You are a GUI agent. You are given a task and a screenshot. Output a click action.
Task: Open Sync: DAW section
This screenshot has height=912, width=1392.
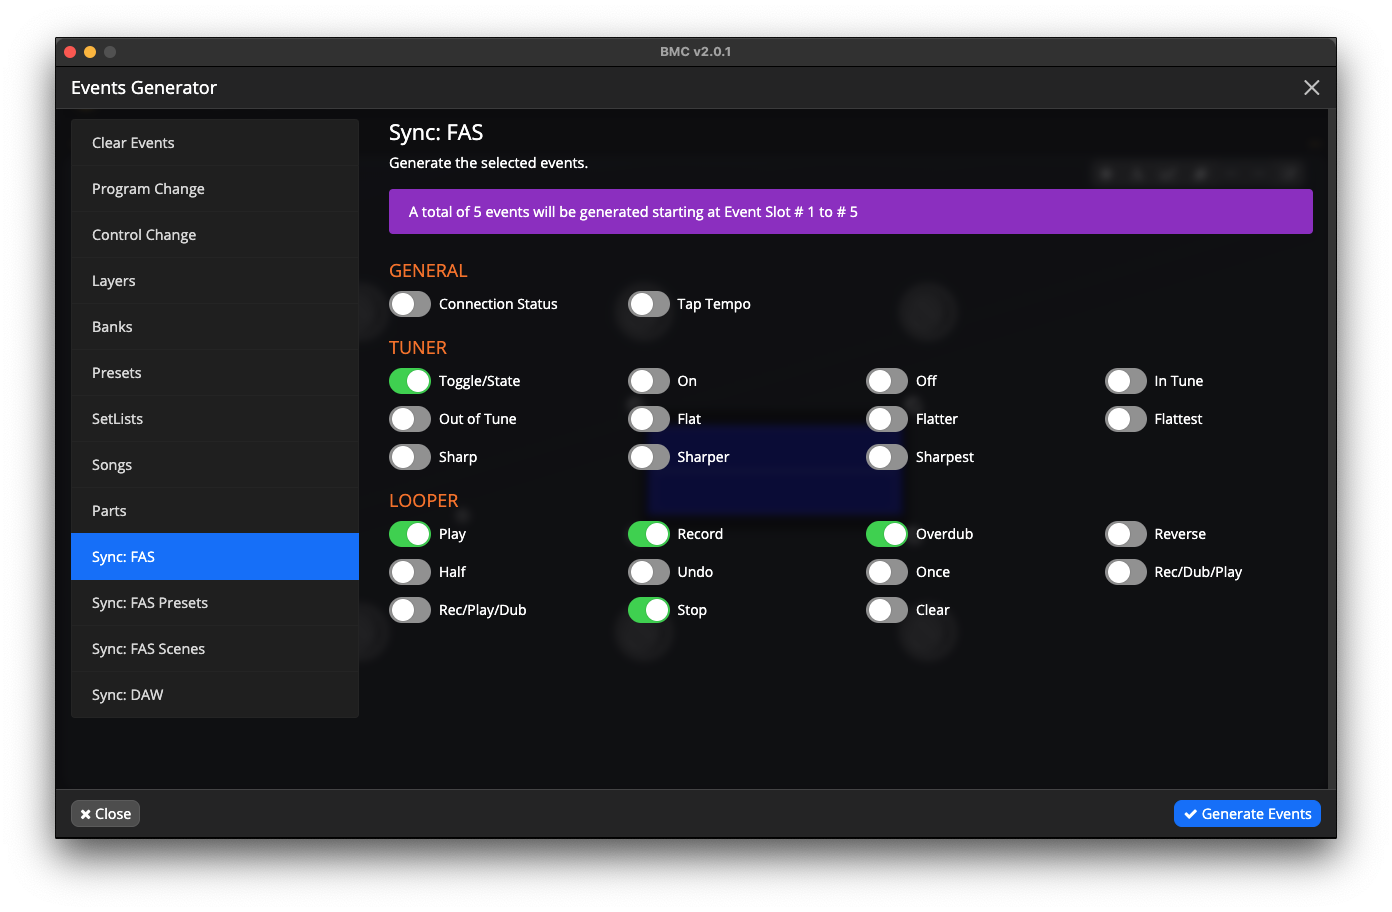click(x=215, y=695)
